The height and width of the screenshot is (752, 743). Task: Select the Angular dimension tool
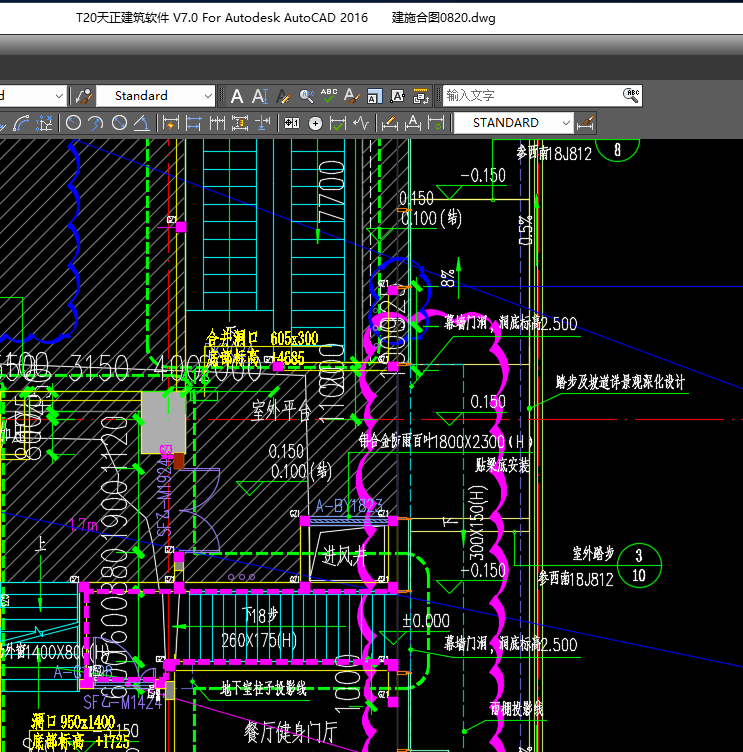click(x=142, y=123)
